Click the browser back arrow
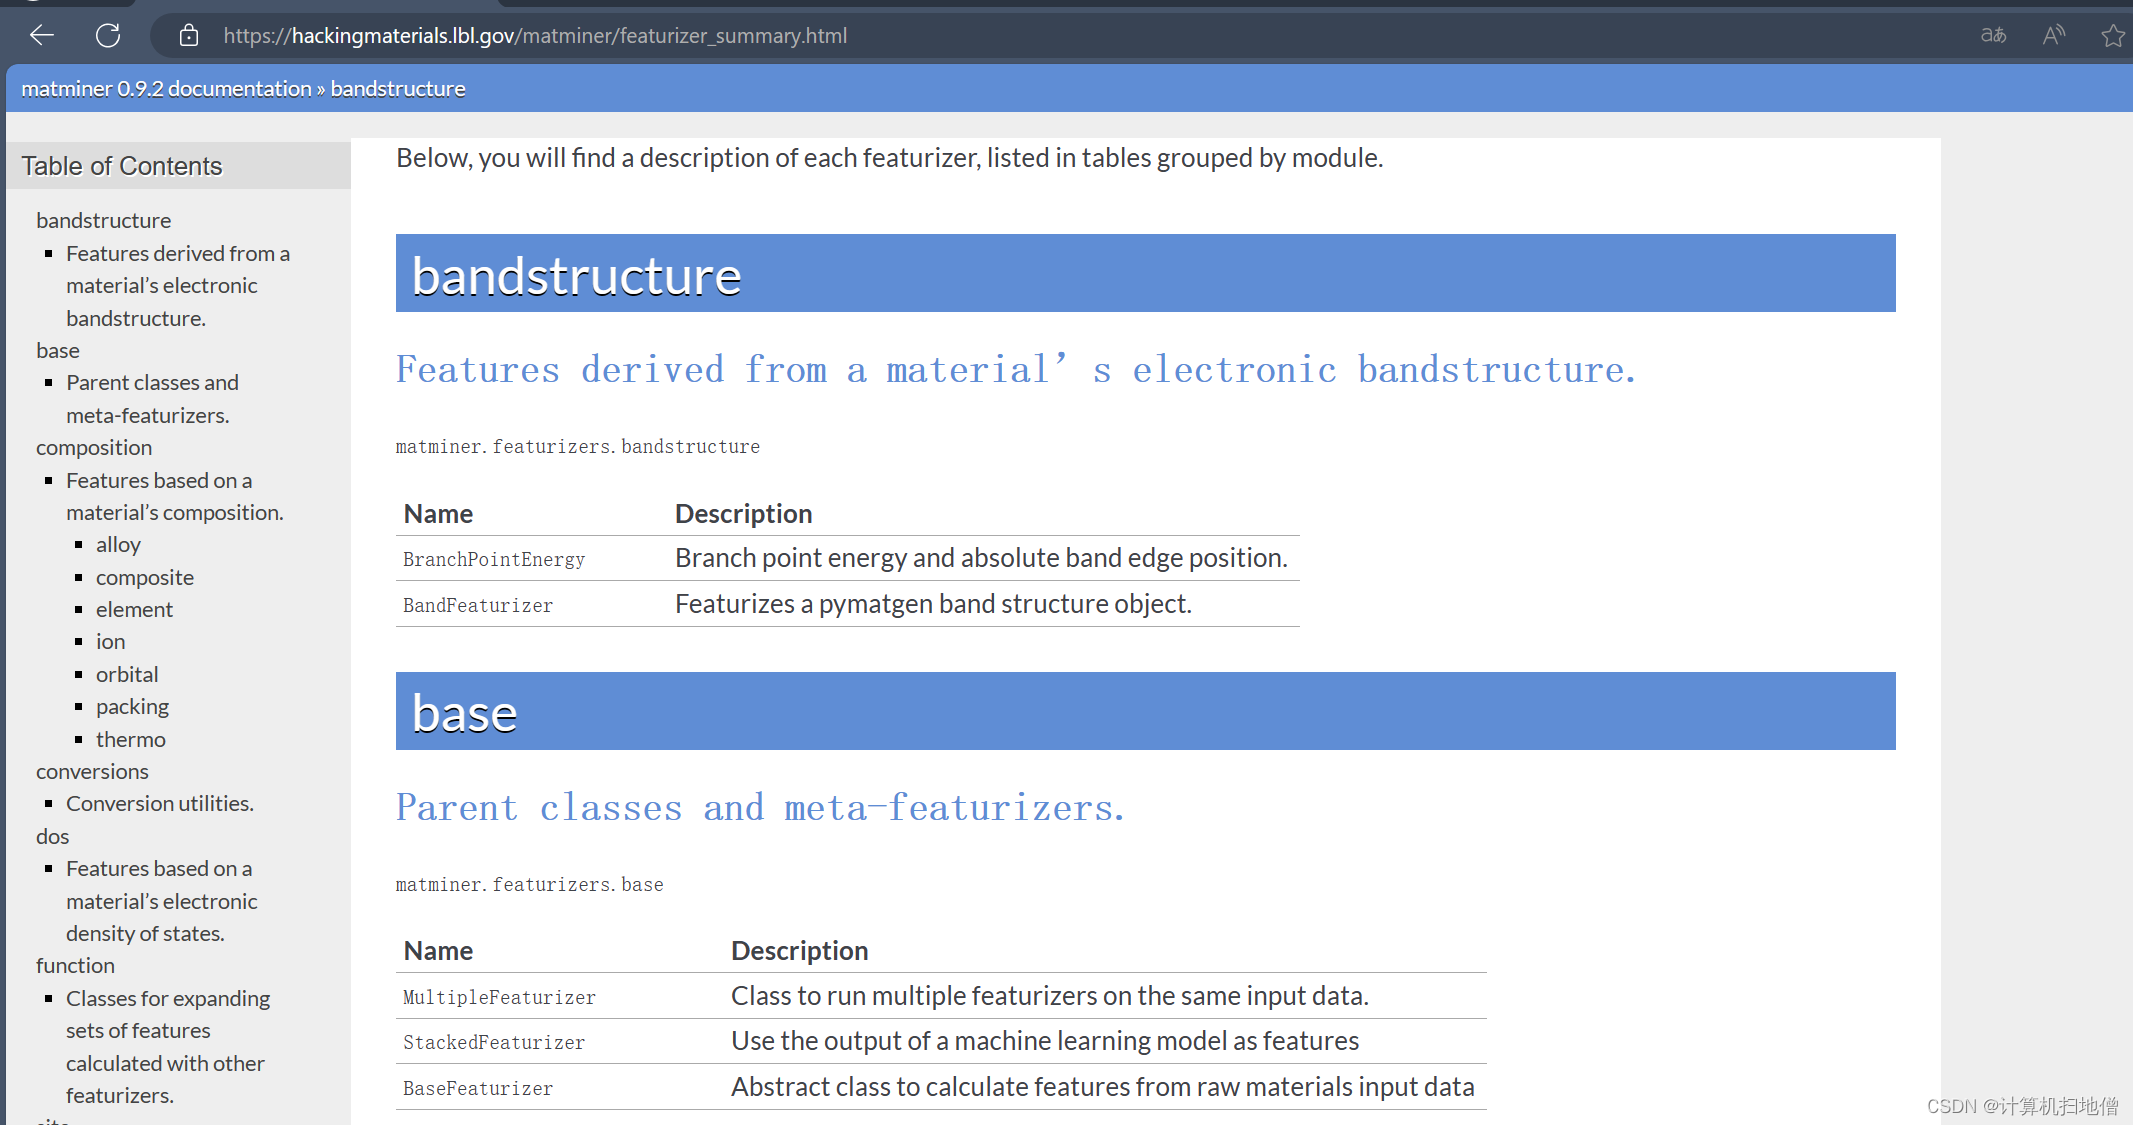 point(42,36)
